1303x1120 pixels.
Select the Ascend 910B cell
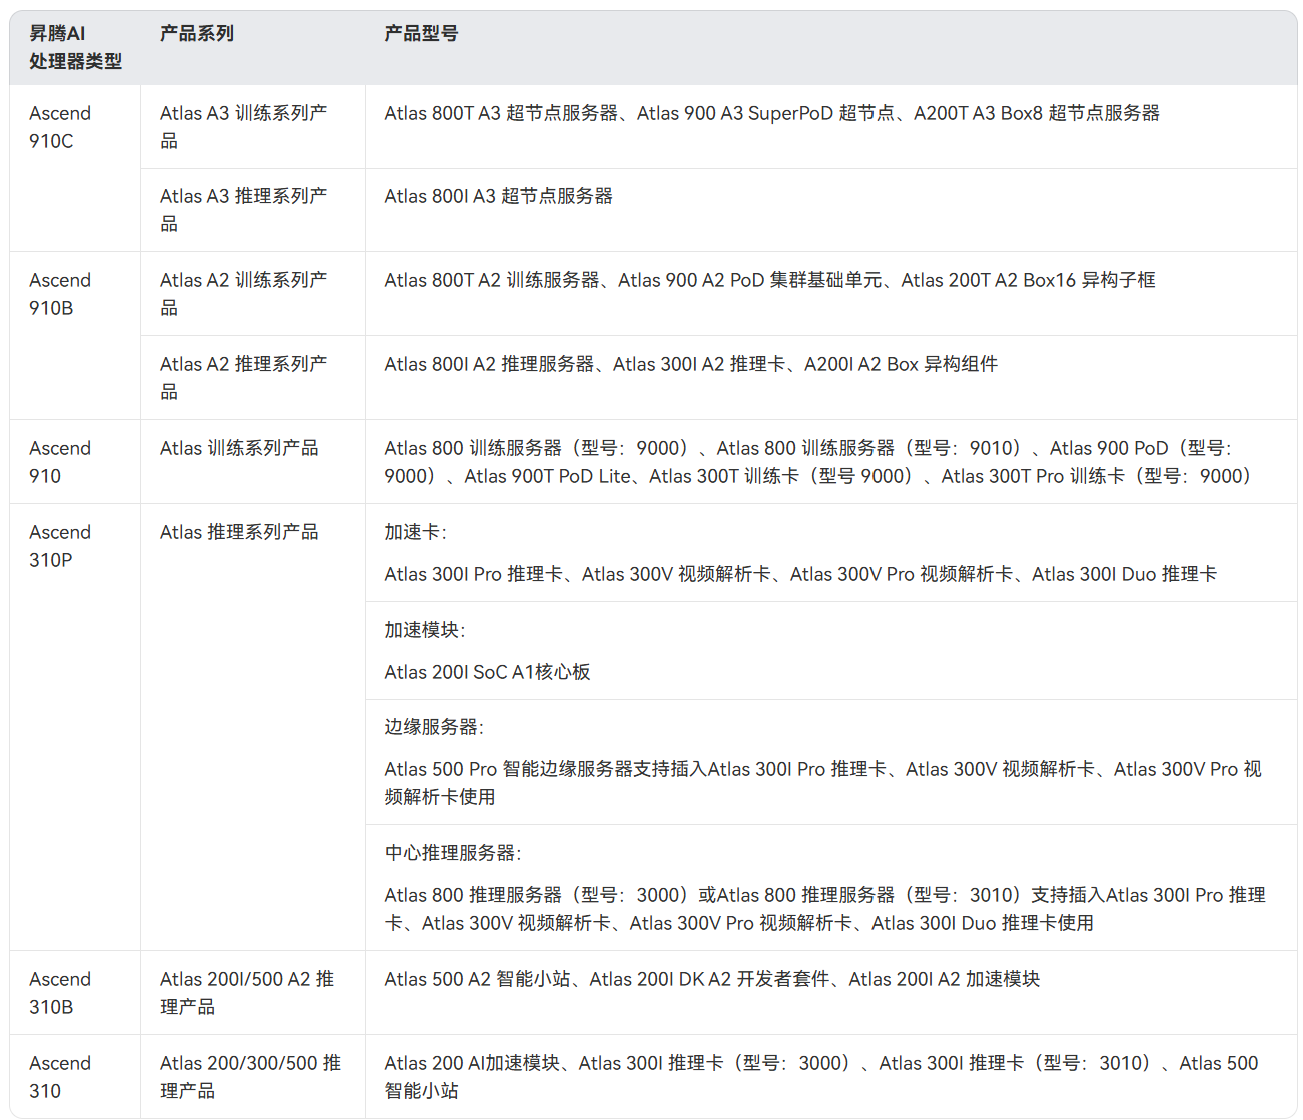pos(60,293)
